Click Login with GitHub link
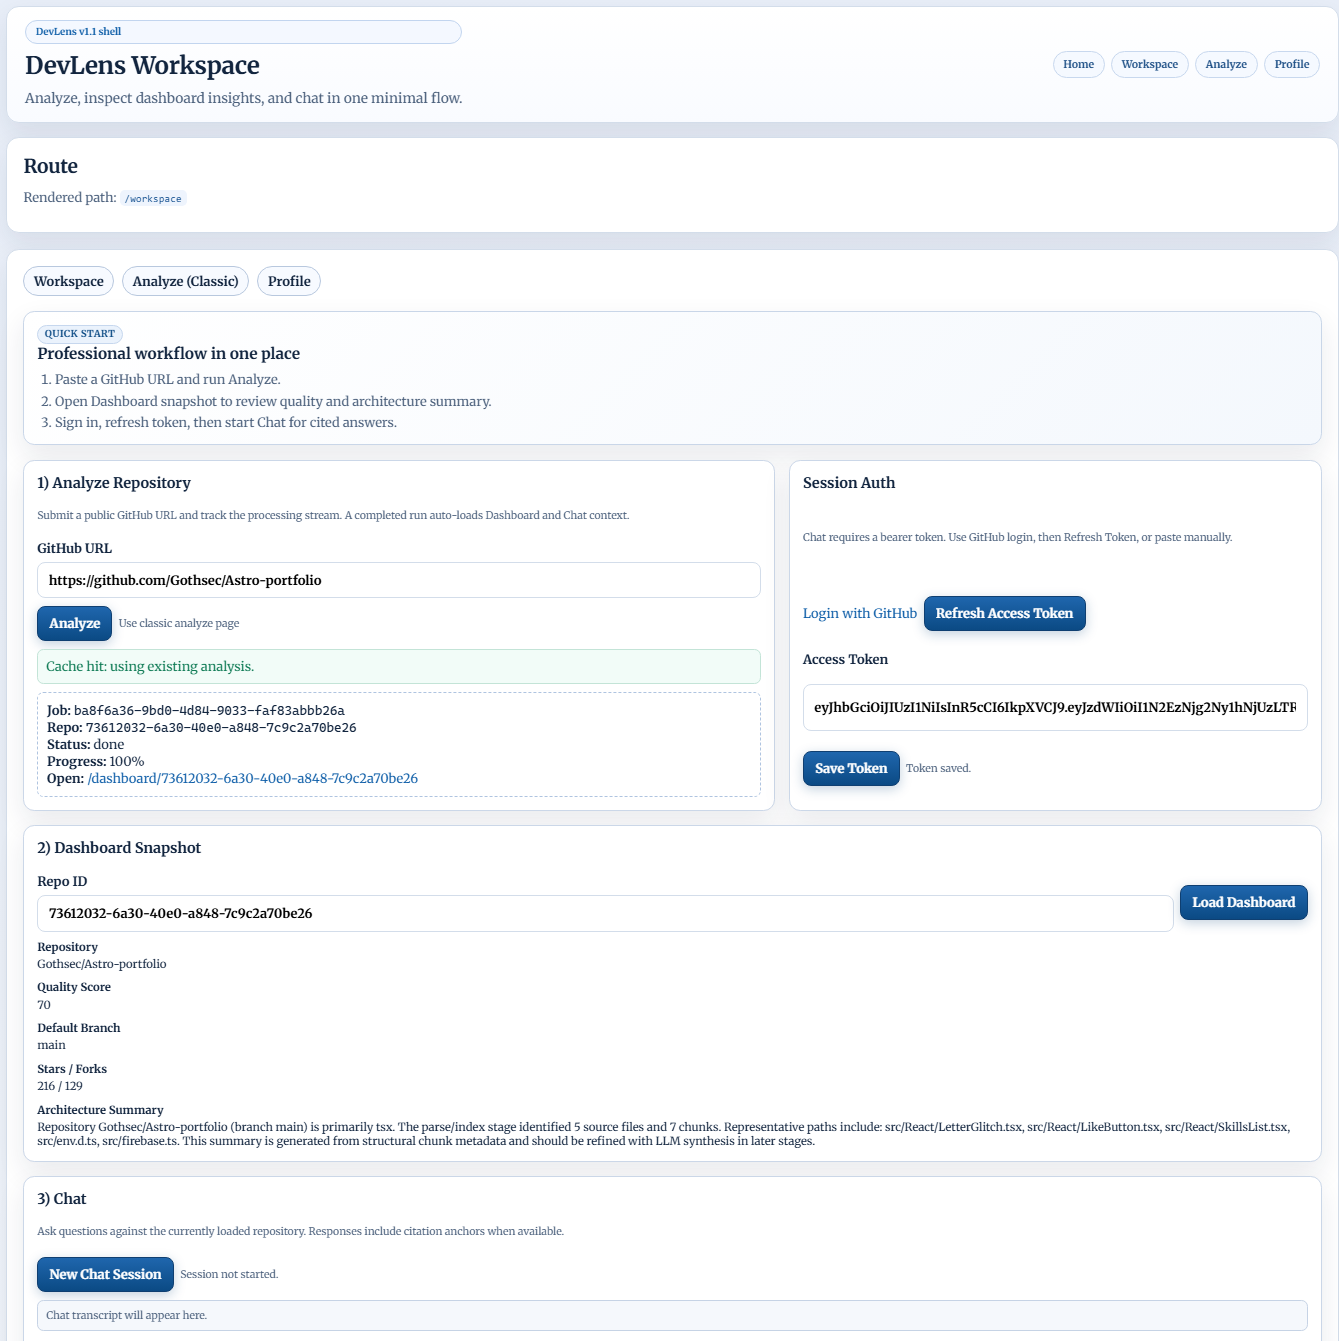The width and height of the screenshot is (1339, 1341). click(x=860, y=613)
